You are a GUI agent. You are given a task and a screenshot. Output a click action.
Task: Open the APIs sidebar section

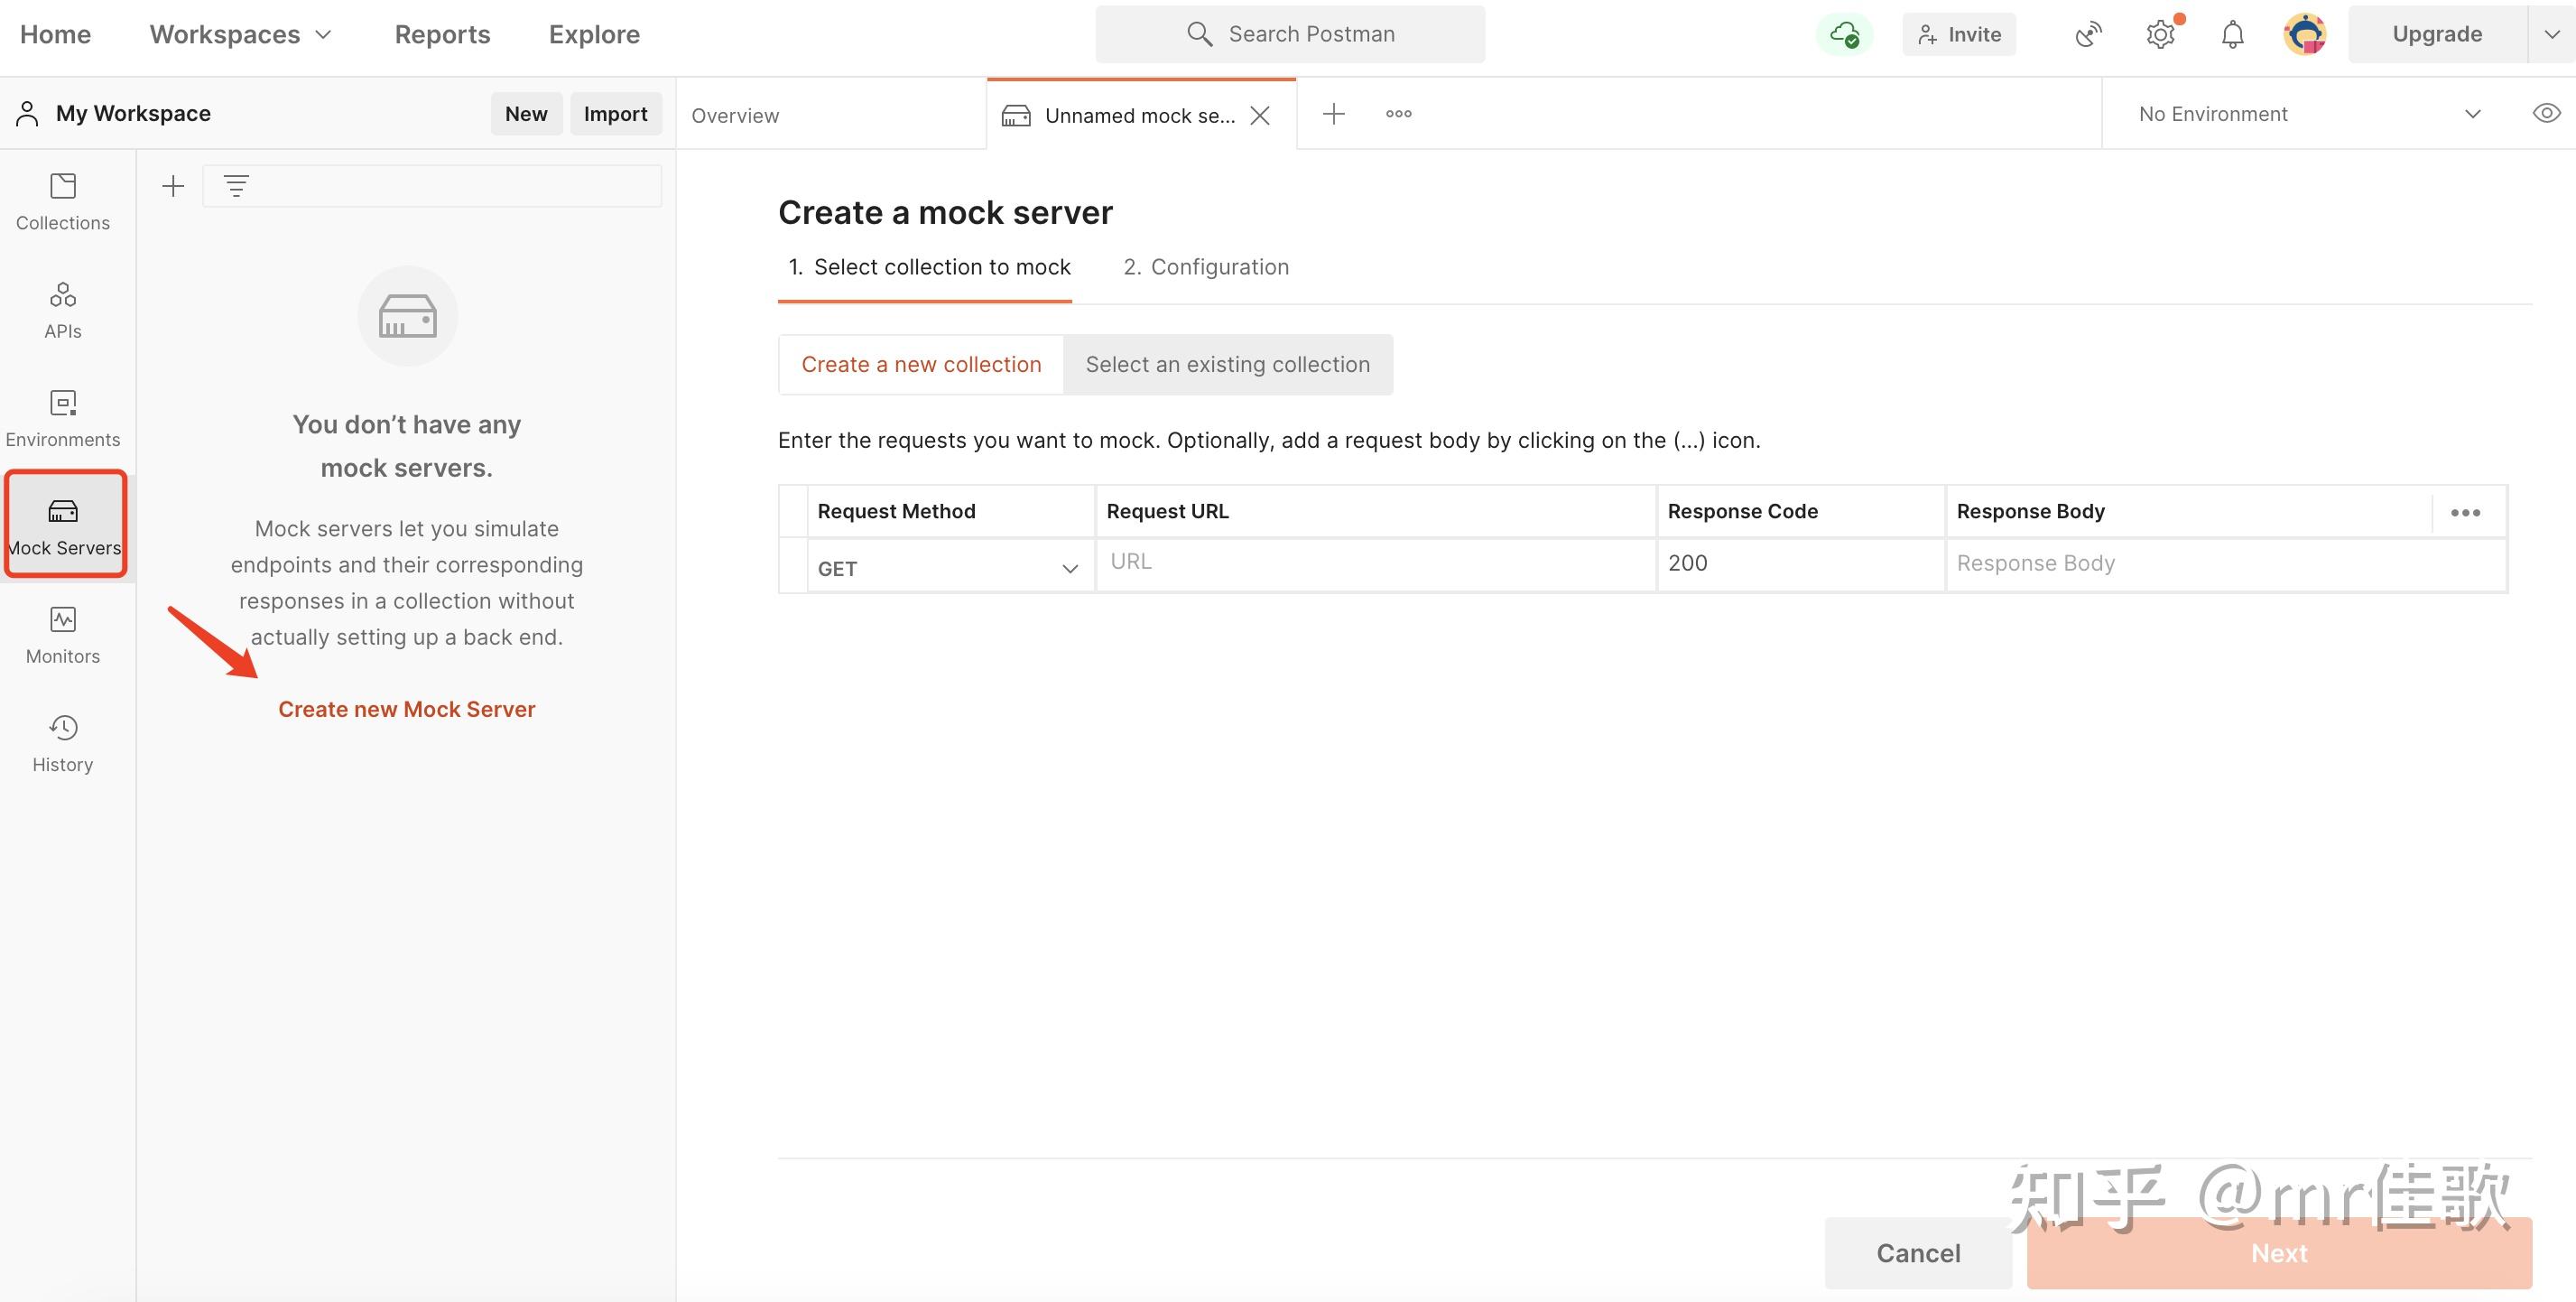(62, 310)
